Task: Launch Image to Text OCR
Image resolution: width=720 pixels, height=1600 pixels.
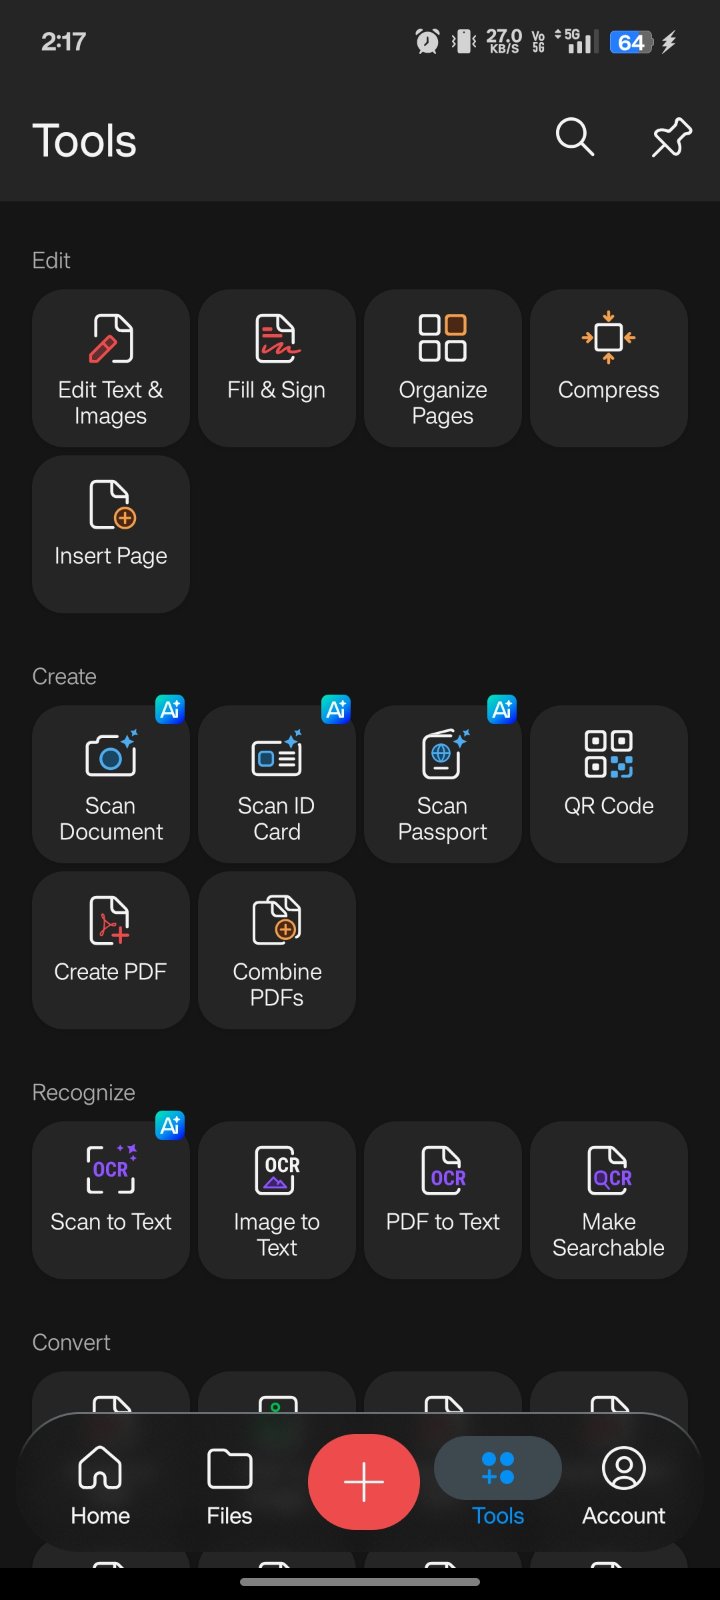Action: (277, 1200)
